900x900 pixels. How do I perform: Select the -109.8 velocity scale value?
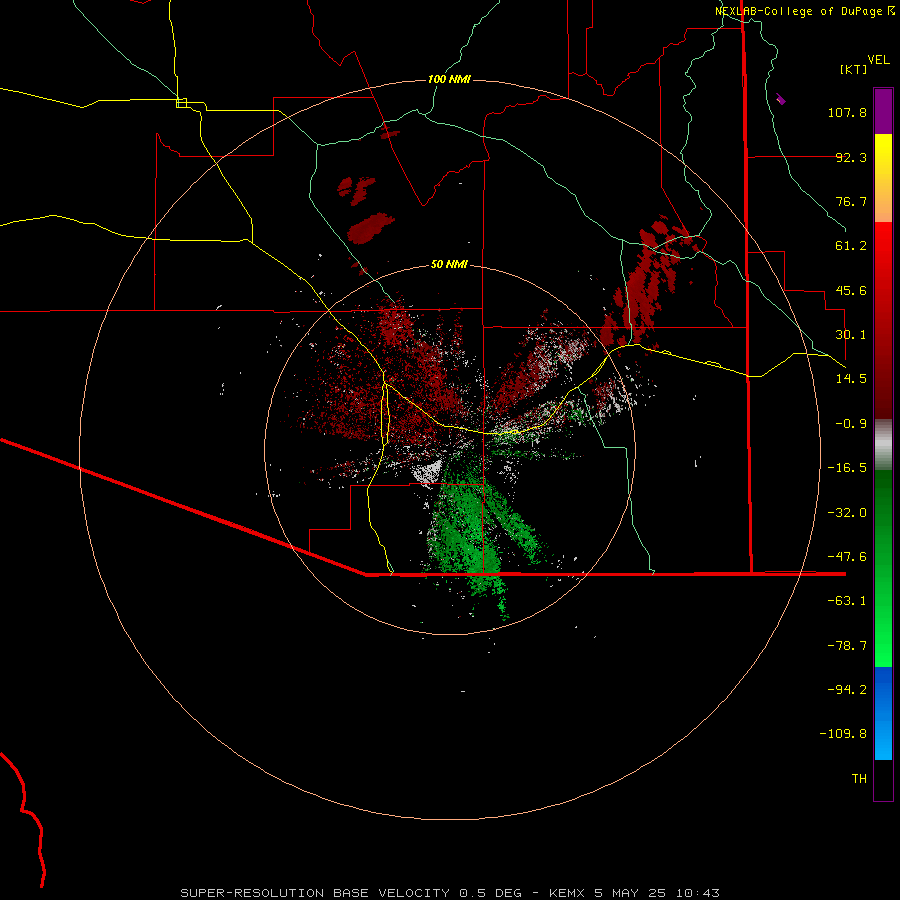pyautogui.click(x=843, y=734)
